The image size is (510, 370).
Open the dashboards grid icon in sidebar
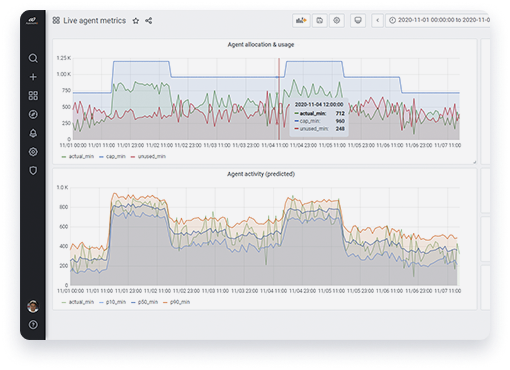tap(33, 96)
